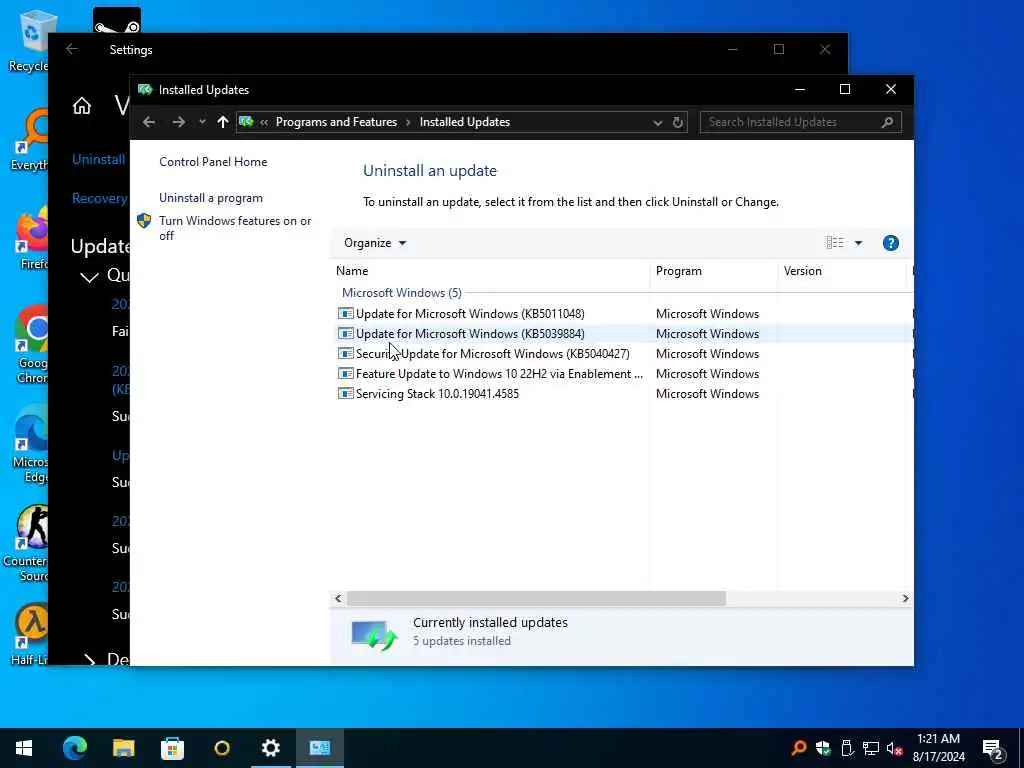Open Uninstall a program link
1024x768 pixels.
click(x=211, y=198)
